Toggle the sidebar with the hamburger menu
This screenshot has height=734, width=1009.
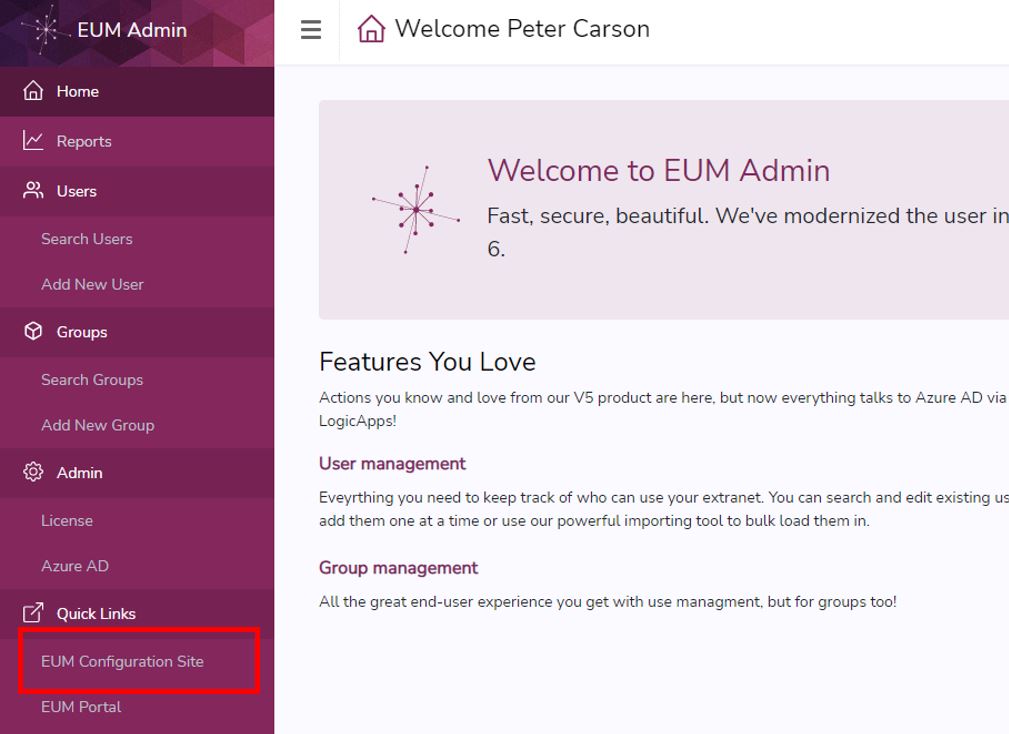[x=310, y=30]
